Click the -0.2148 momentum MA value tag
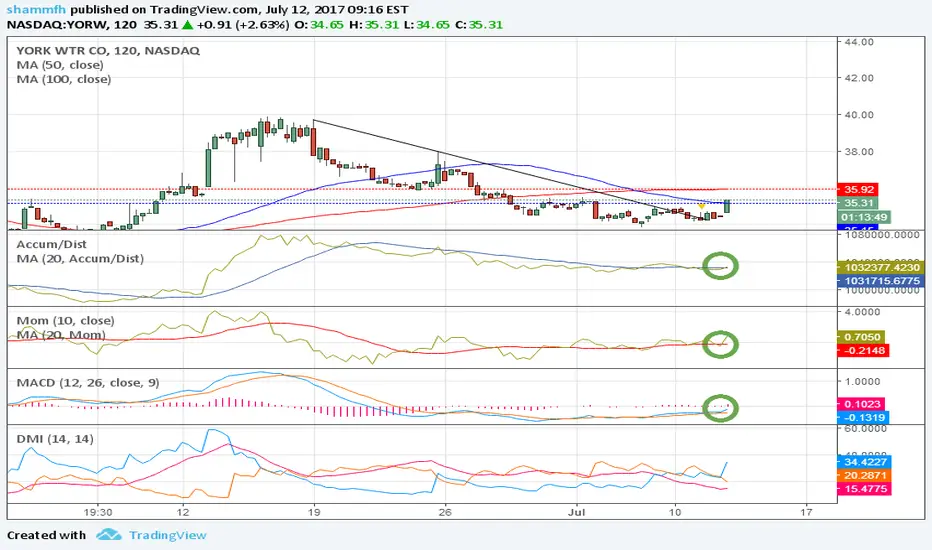Image resolution: width=932 pixels, height=550 pixels. [x=863, y=350]
